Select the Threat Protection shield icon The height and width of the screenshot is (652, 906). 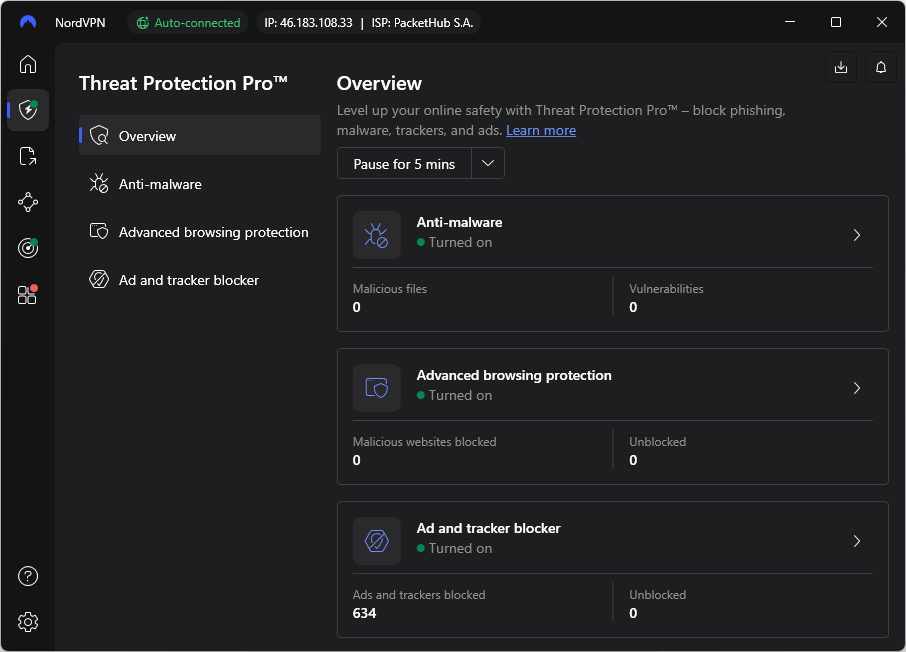click(27, 110)
